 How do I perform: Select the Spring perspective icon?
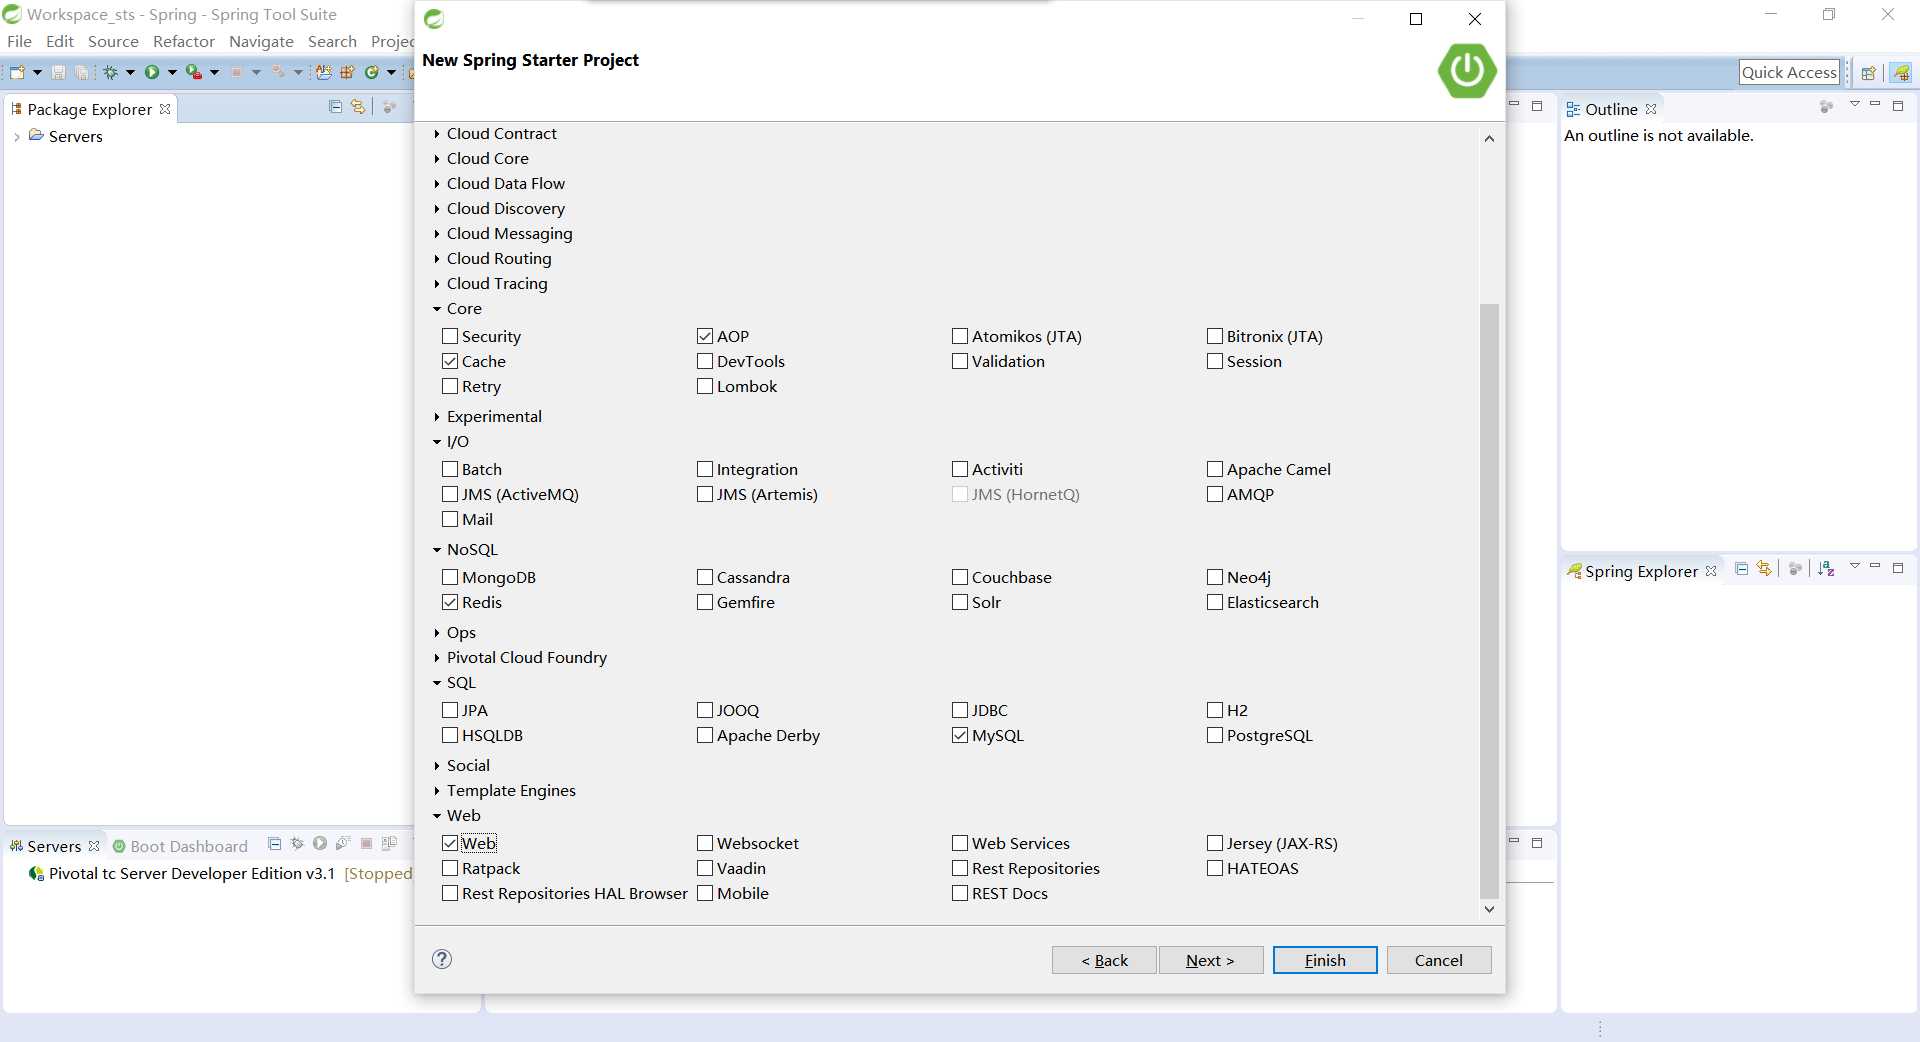(1901, 73)
